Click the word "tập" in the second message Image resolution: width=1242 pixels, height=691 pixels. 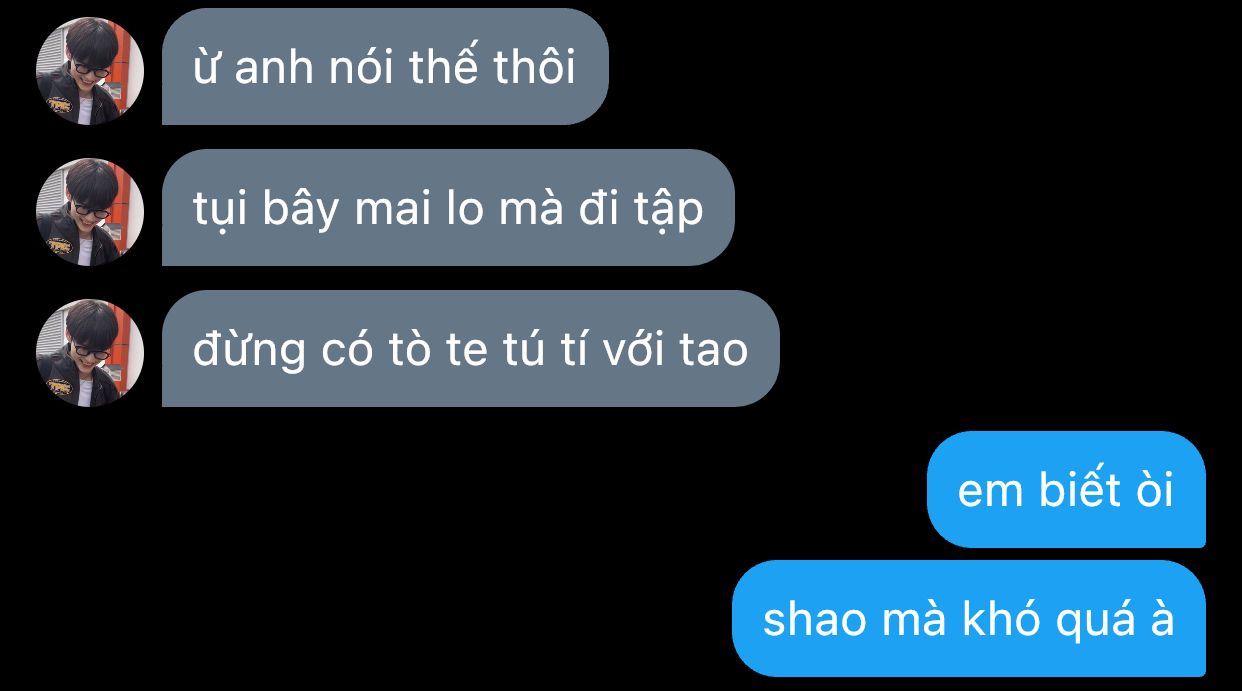(668, 211)
